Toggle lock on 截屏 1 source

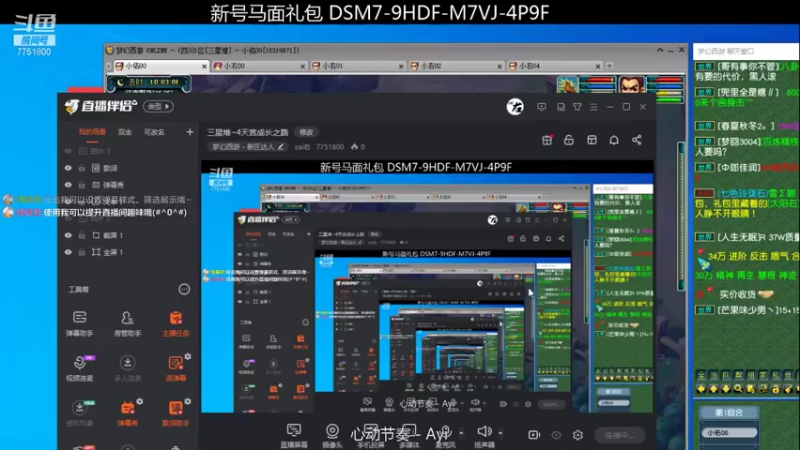coord(82,235)
